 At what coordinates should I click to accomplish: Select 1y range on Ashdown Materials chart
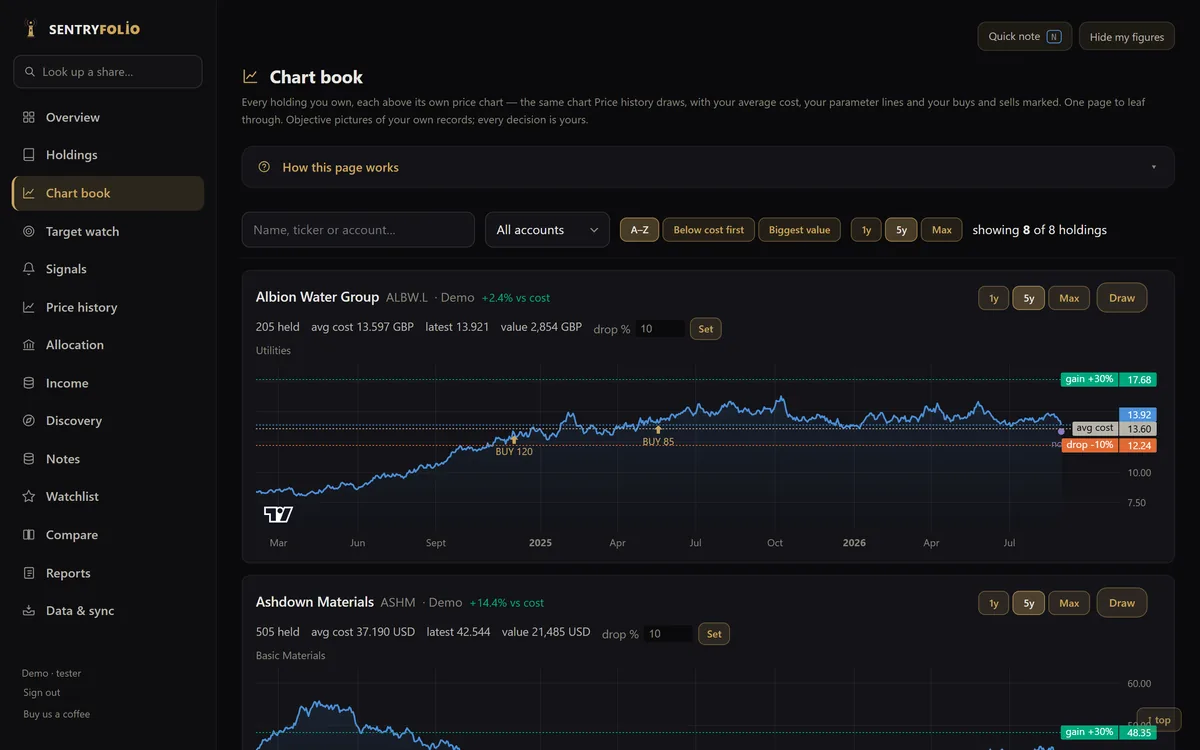994,603
